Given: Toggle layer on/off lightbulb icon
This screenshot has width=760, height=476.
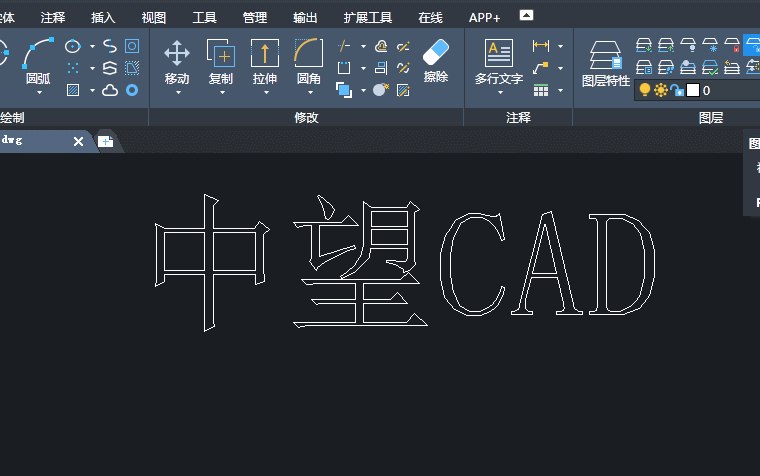Looking at the screenshot, I should 645,90.
